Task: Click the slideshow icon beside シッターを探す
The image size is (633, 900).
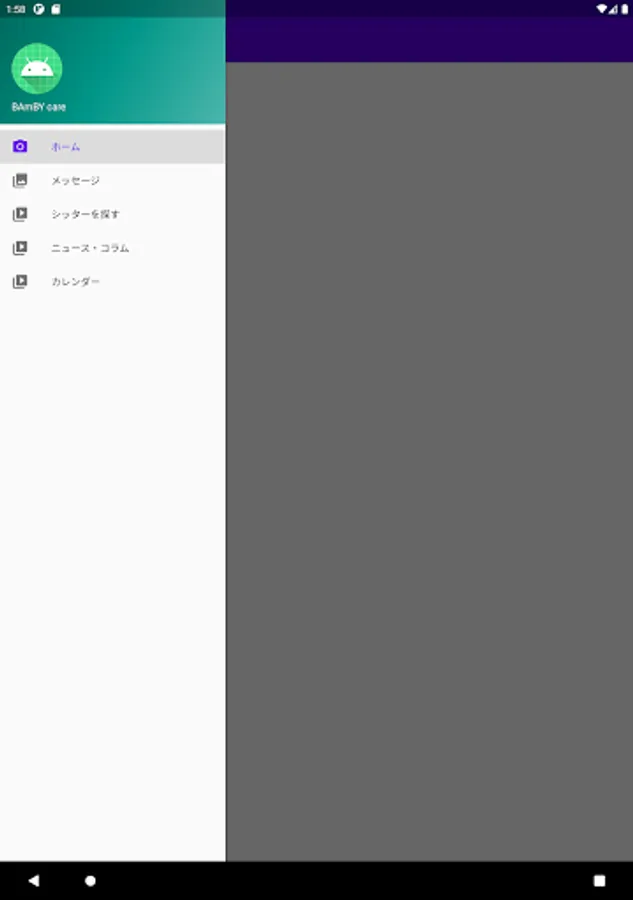Action: tap(20, 214)
